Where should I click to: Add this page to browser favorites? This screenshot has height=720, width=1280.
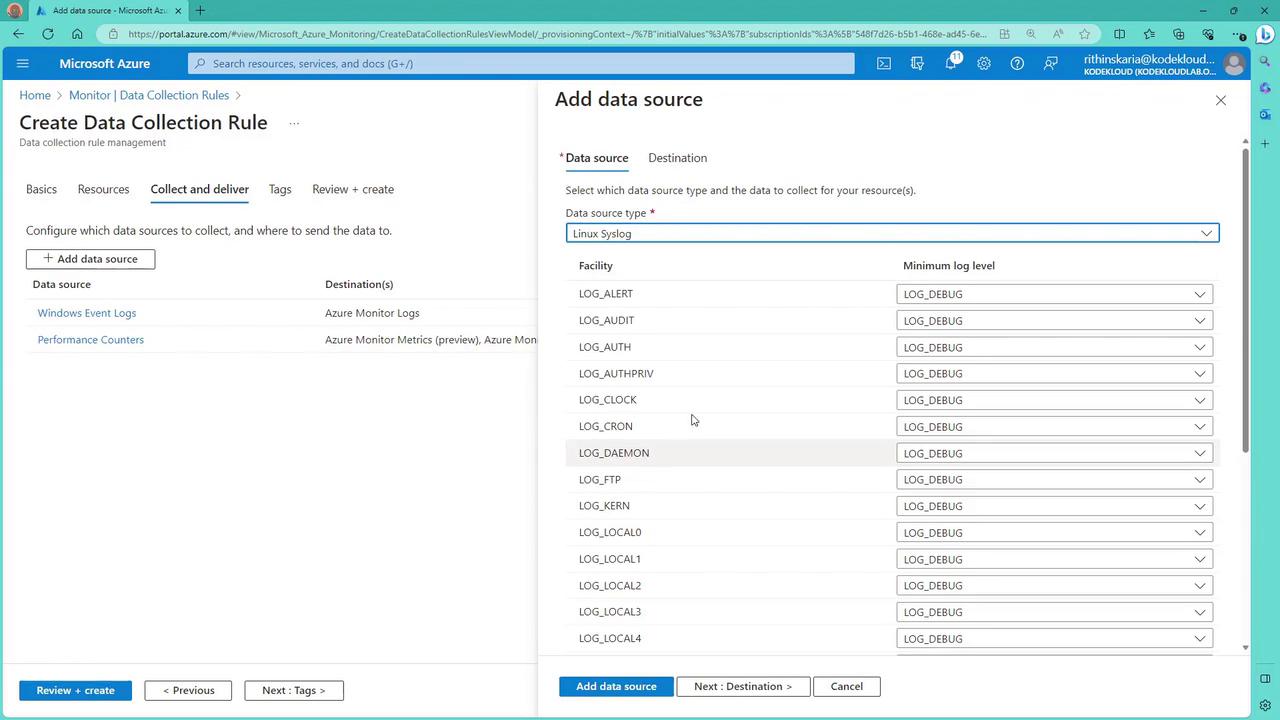click(1084, 34)
